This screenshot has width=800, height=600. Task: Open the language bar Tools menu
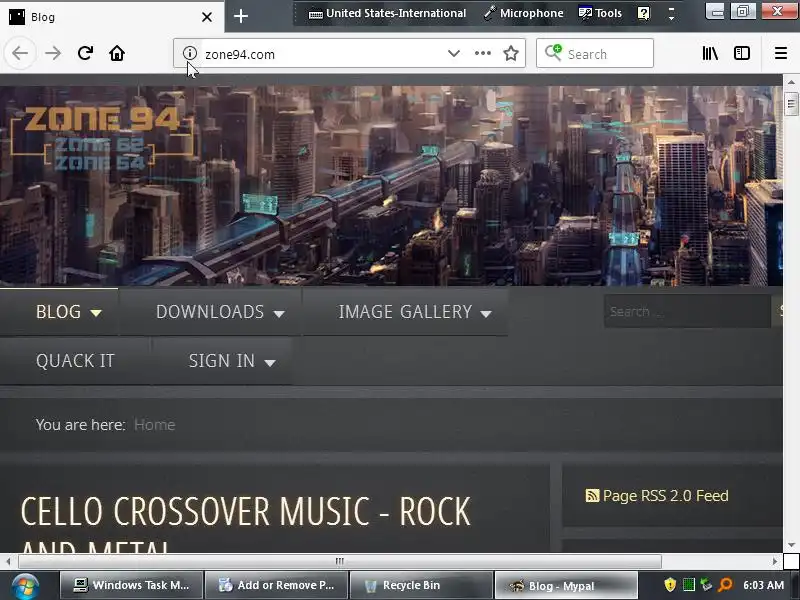coord(600,13)
